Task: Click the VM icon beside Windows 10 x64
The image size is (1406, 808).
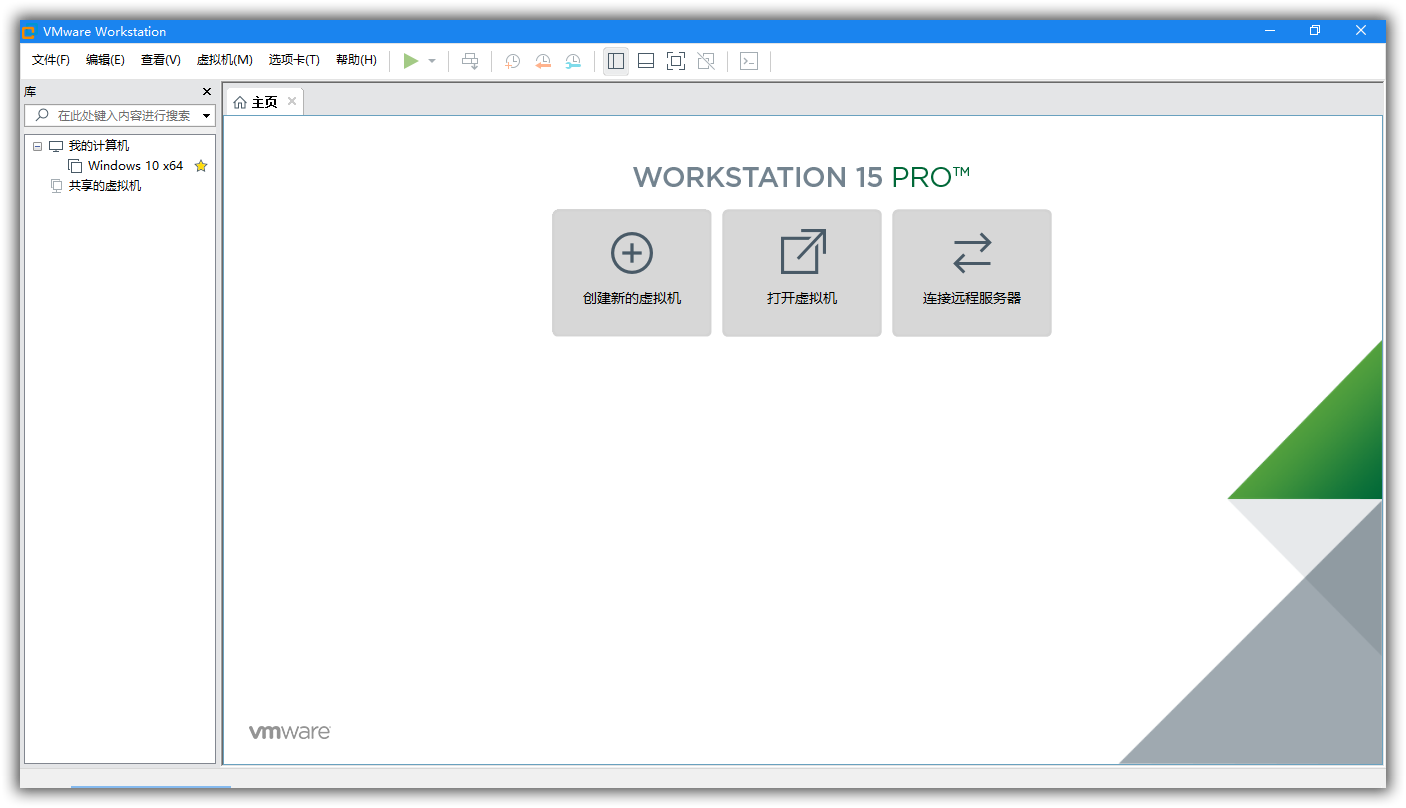Action: tap(75, 166)
